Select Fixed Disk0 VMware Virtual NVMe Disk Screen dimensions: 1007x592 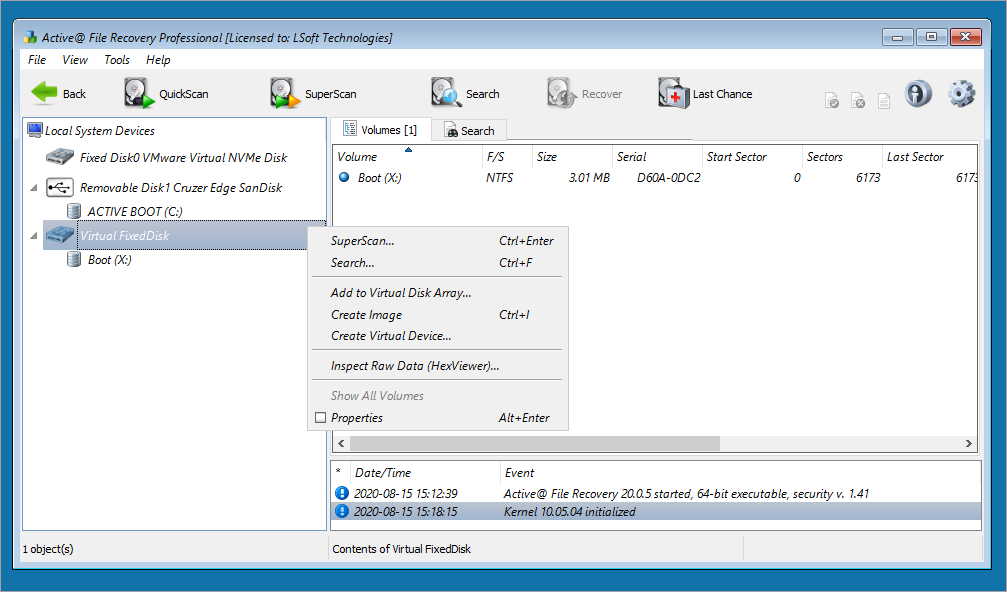point(183,157)
